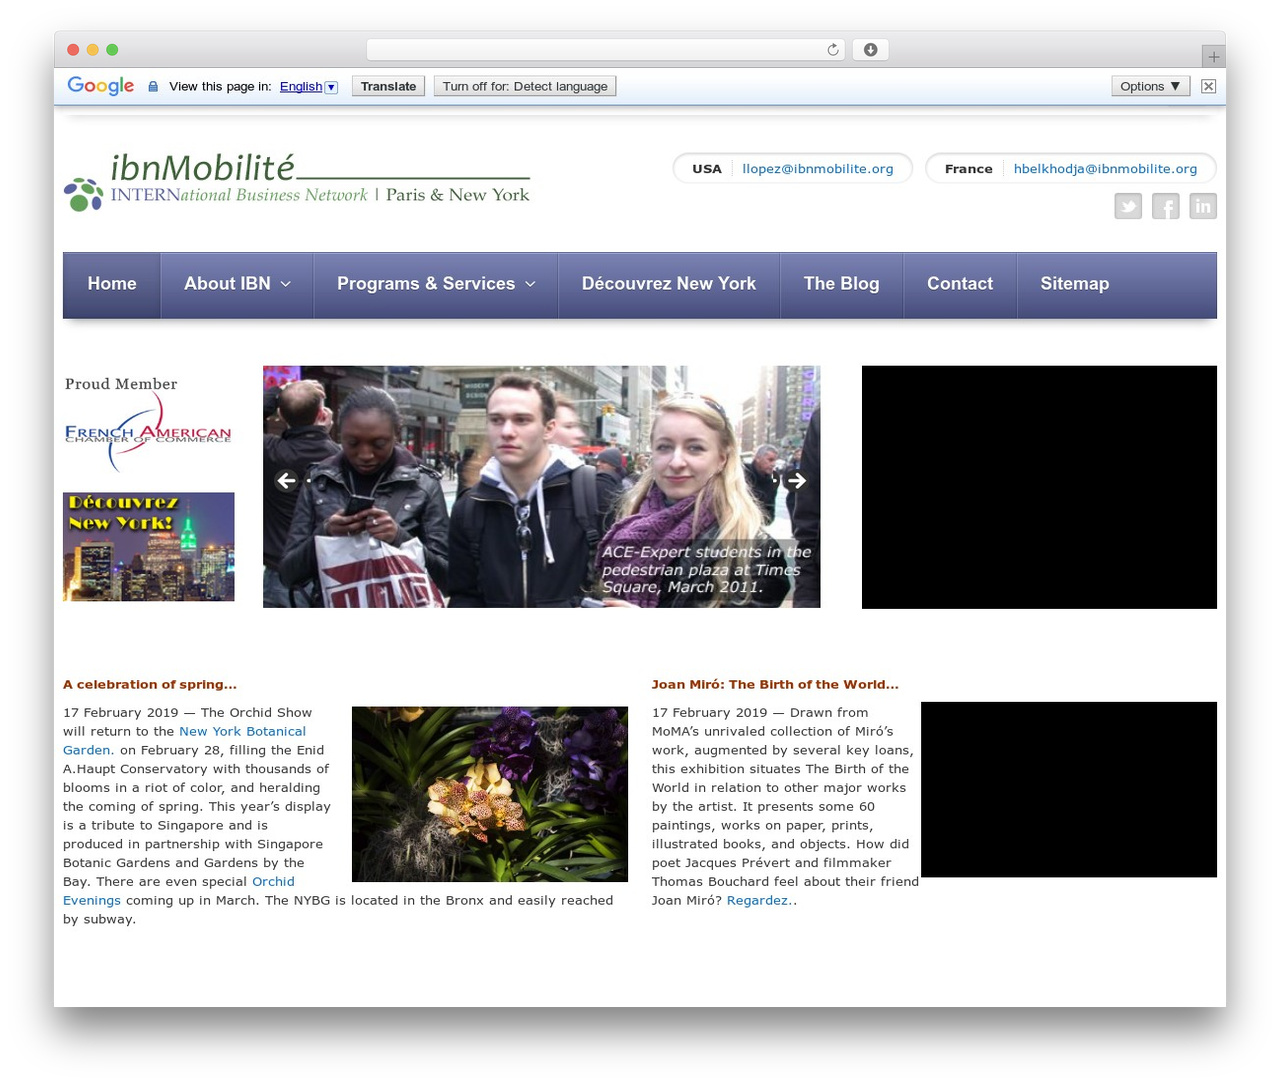Click the black video panel beside Miró article
This screenshot has width=1280, height=1084.
pos(1069,790)
